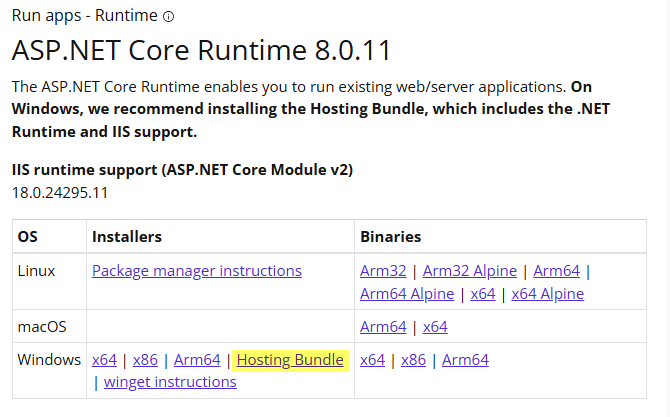Click the Linux row label
The width and height of the screenshot is (670, 417).
(36, 271)
